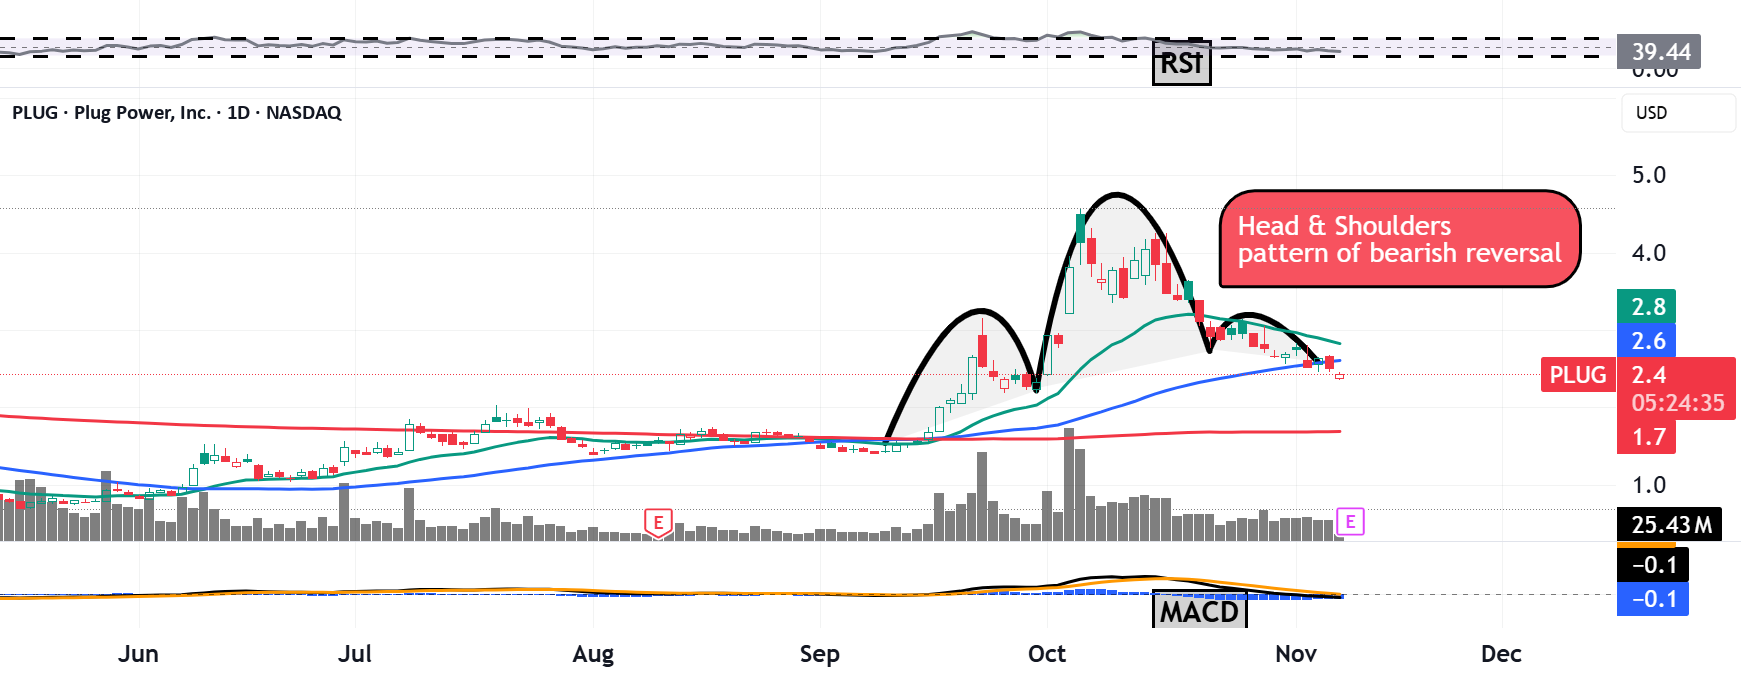Click the blue -0.1 MACD histogram label
The image size is (1742, 682).
(1653, 599)
